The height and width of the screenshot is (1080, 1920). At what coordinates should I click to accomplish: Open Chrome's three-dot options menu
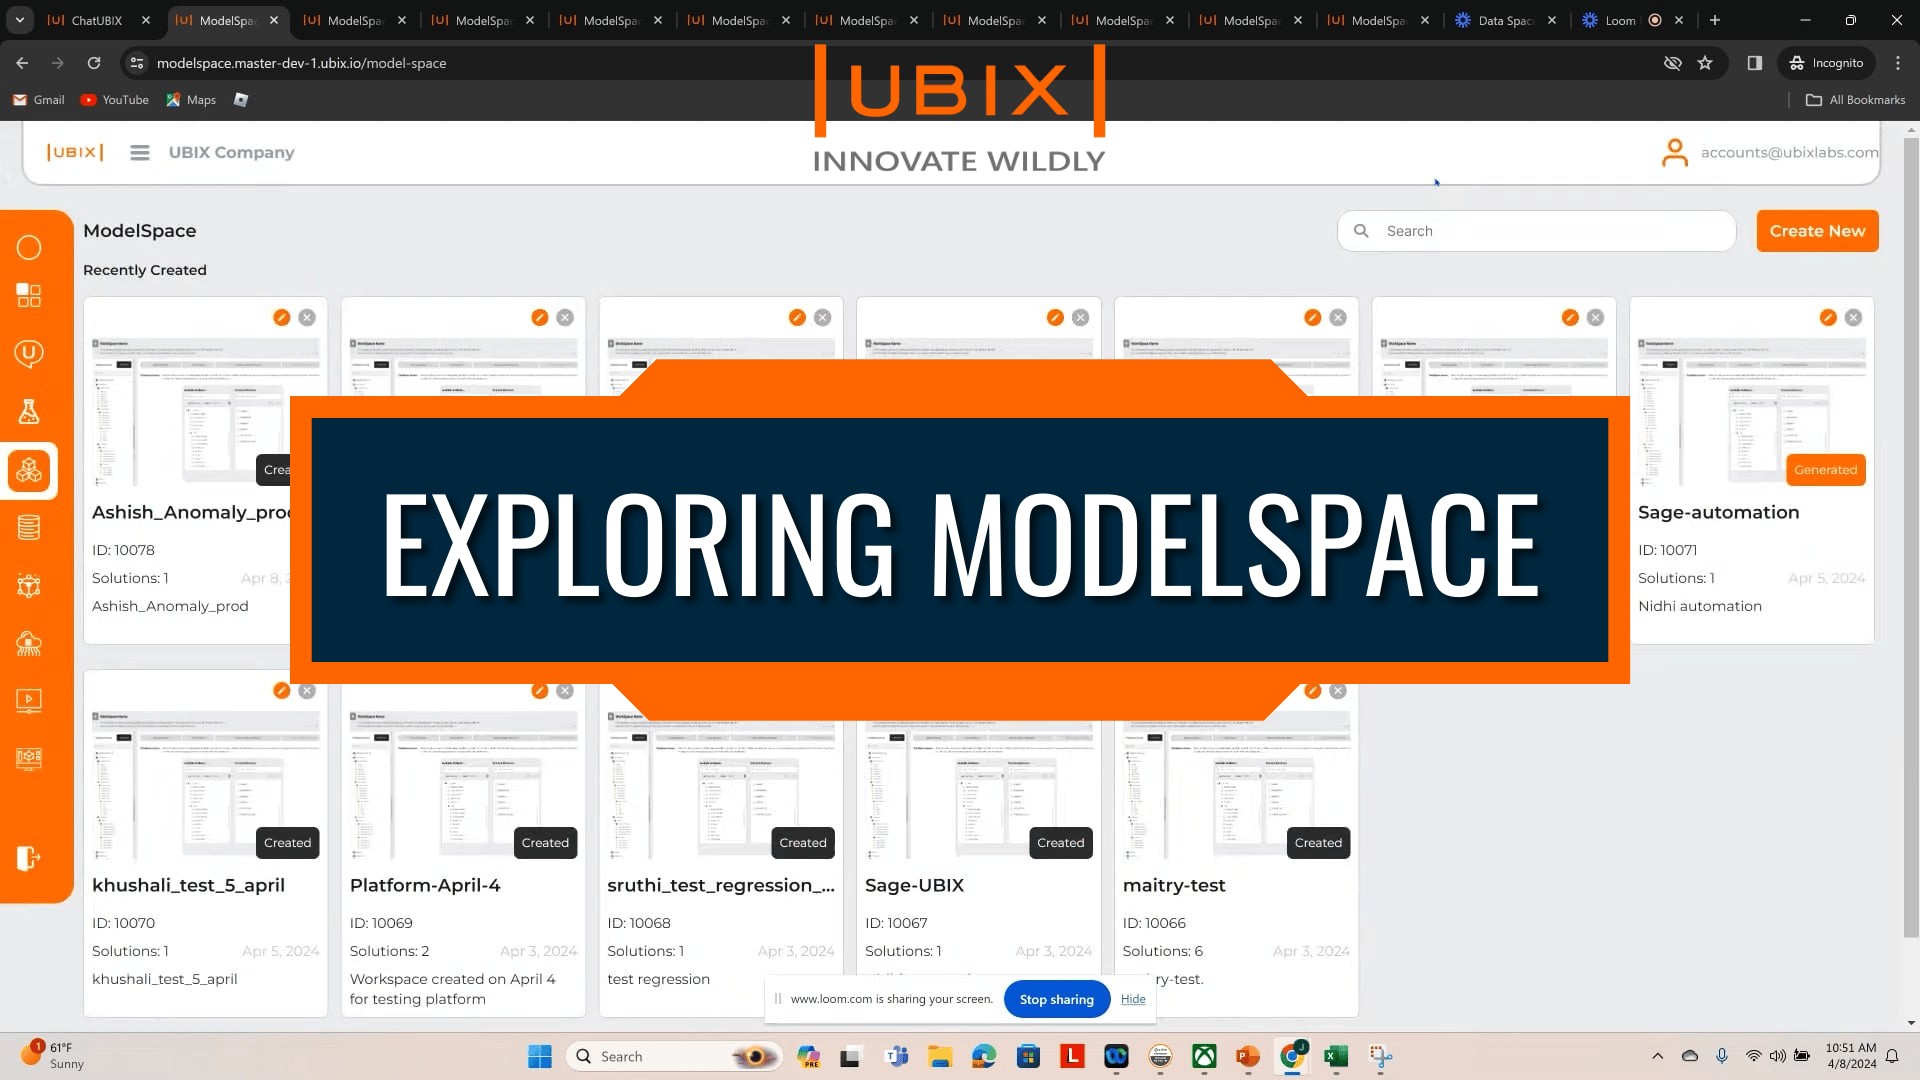(x=1898, y=63)
